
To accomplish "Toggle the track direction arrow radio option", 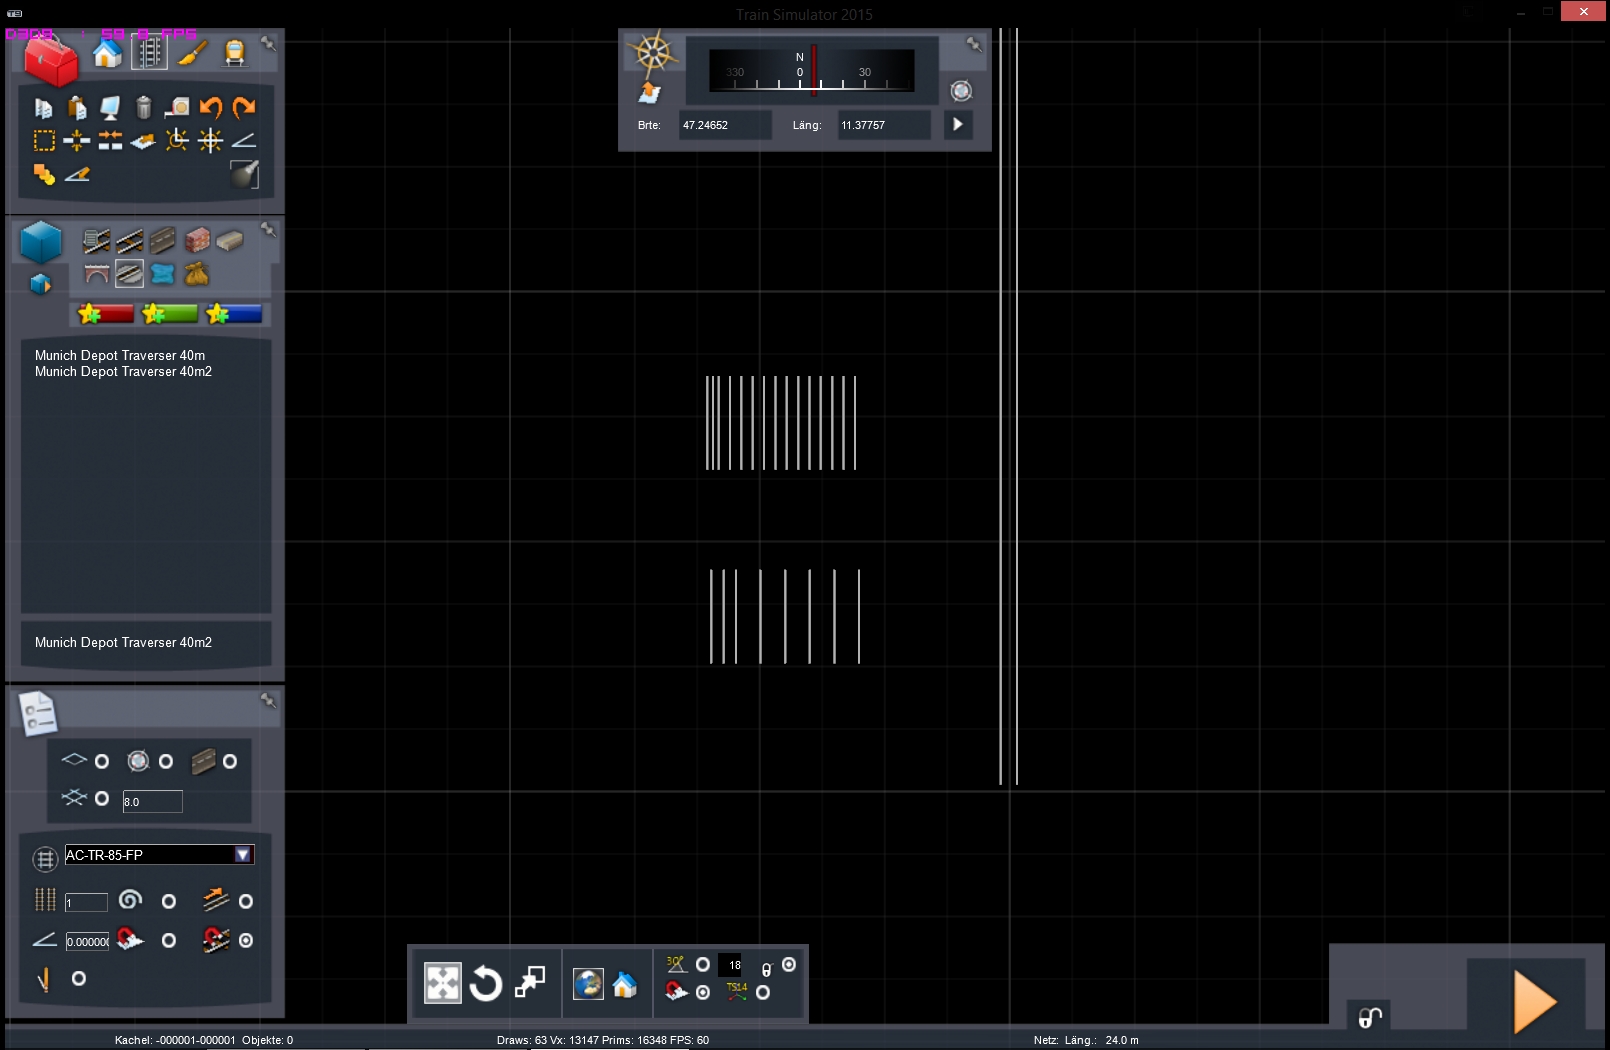I will click(x=246, y=902).
